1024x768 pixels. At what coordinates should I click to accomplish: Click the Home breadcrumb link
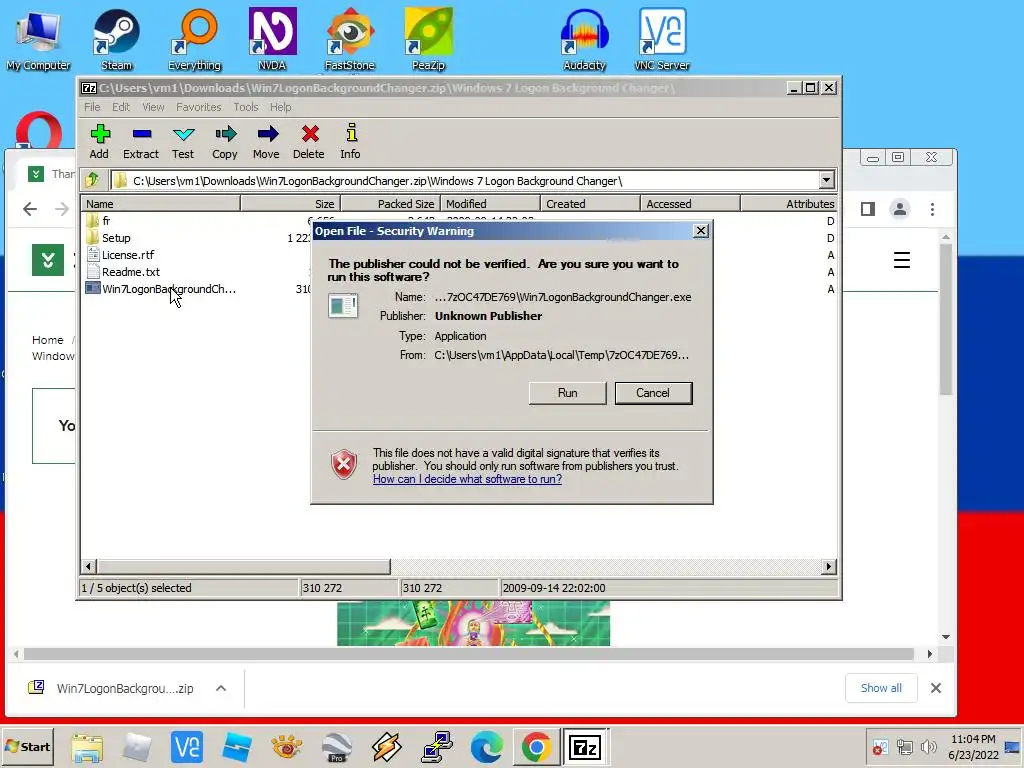(x=48, y=340)
